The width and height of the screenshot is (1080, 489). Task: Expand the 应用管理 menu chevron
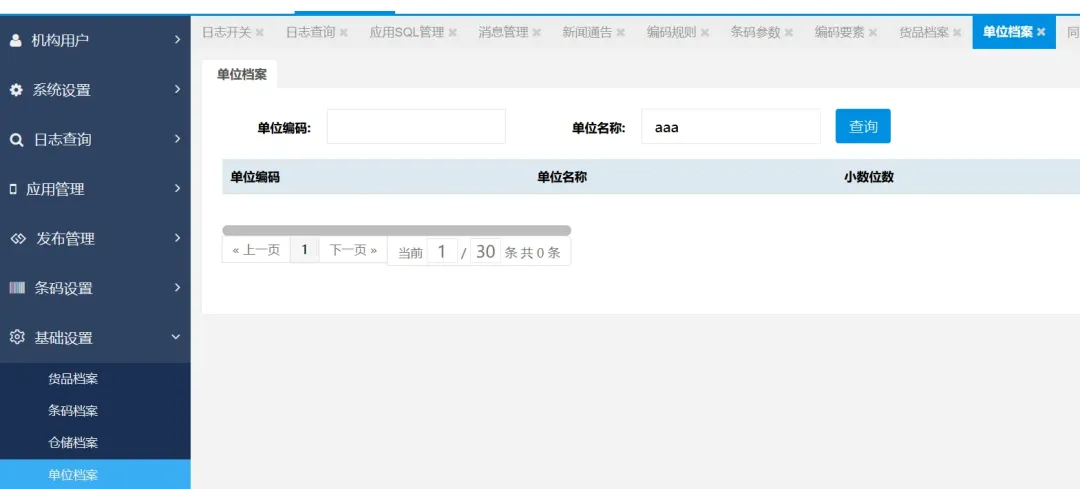(x=177, y=189)
